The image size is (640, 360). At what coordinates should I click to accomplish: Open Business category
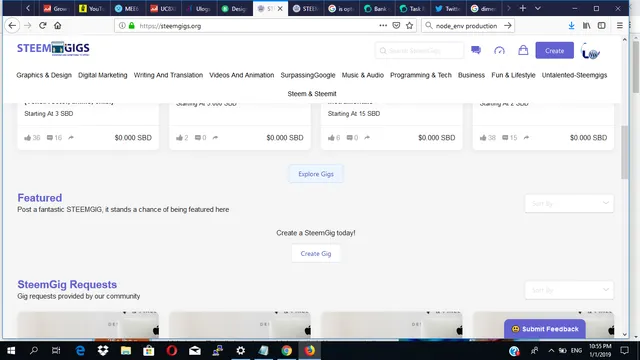(471, 75)
